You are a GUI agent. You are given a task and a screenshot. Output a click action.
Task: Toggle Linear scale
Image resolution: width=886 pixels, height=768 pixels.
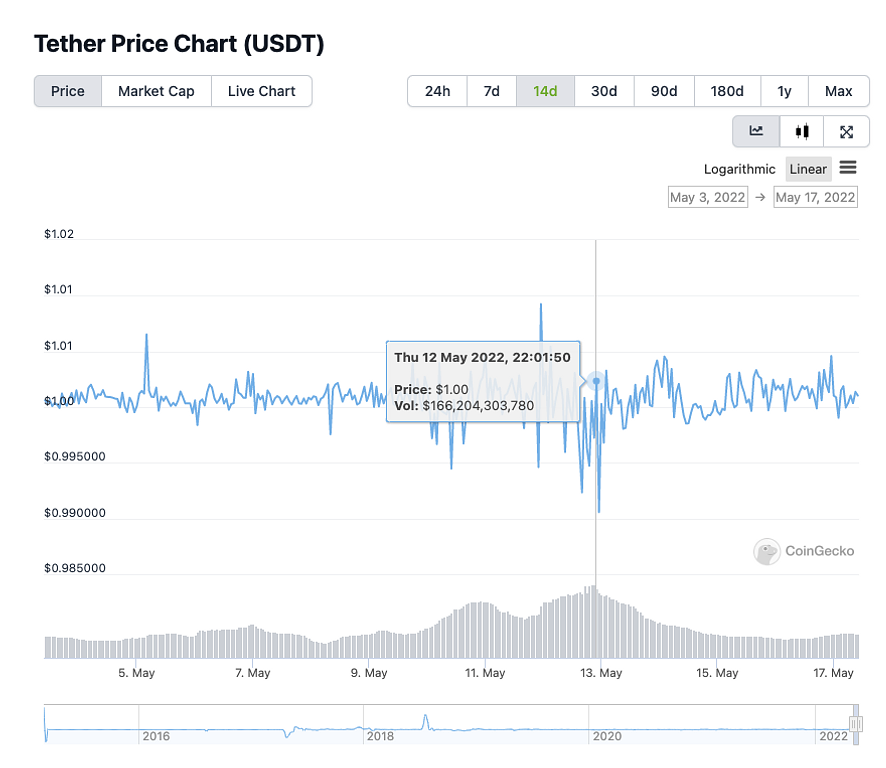pos(808,169)
